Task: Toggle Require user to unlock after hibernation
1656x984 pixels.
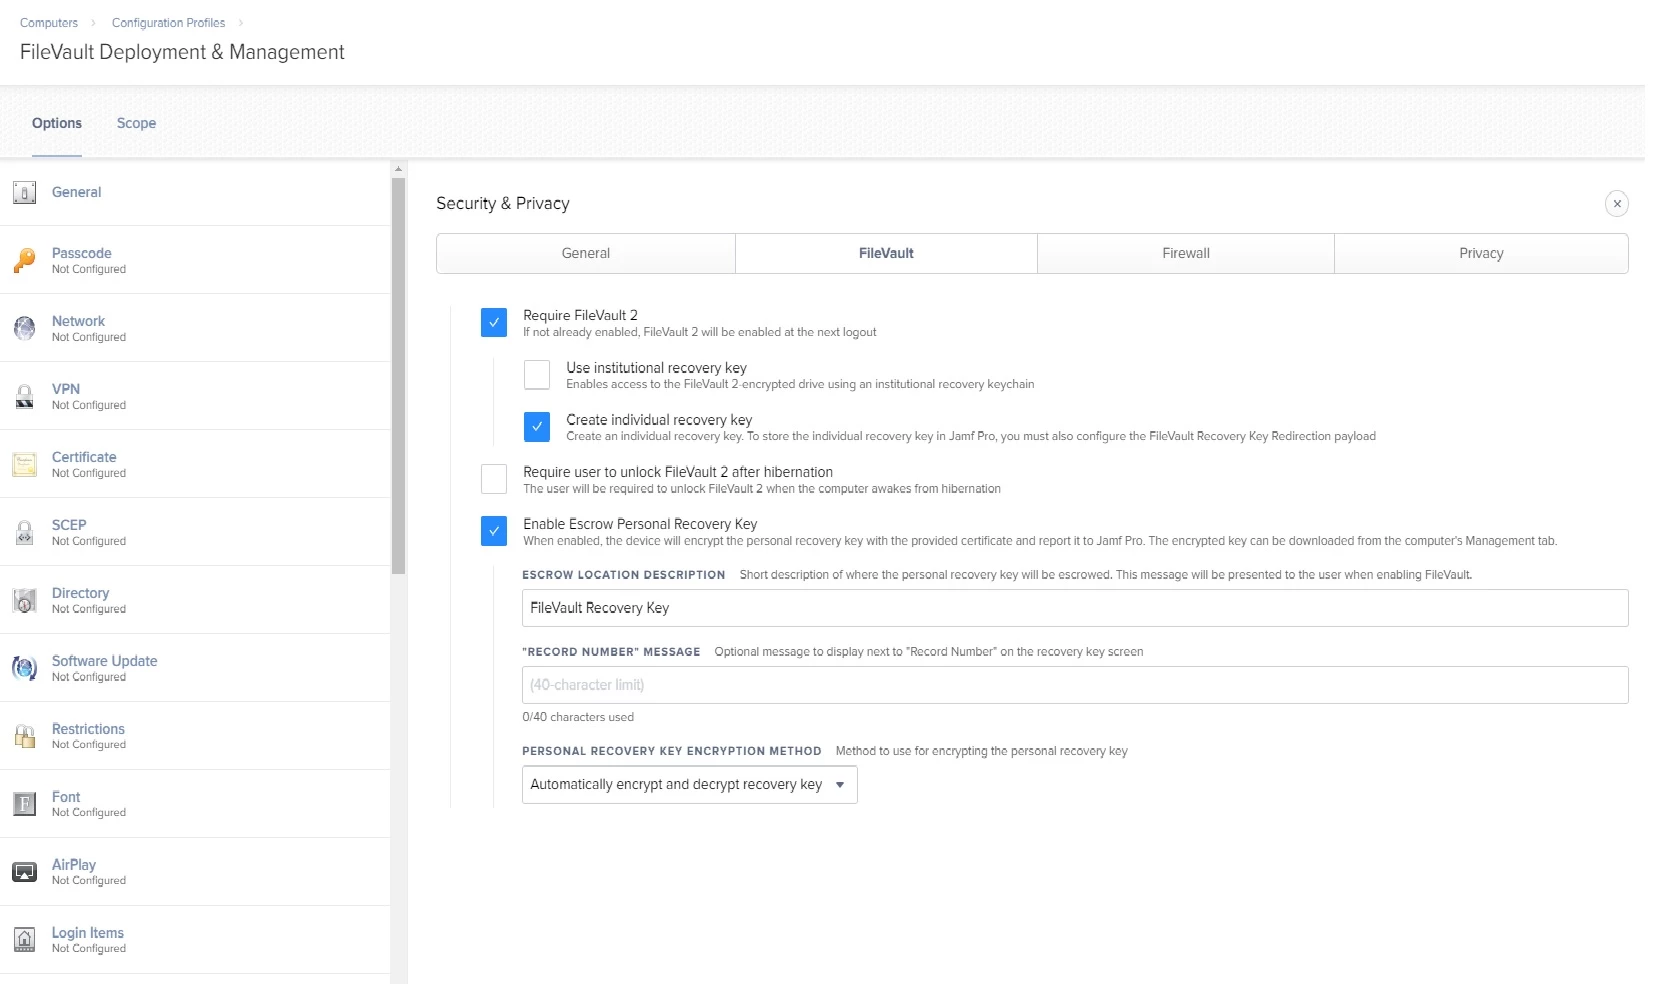Action: tap(494, 479)
